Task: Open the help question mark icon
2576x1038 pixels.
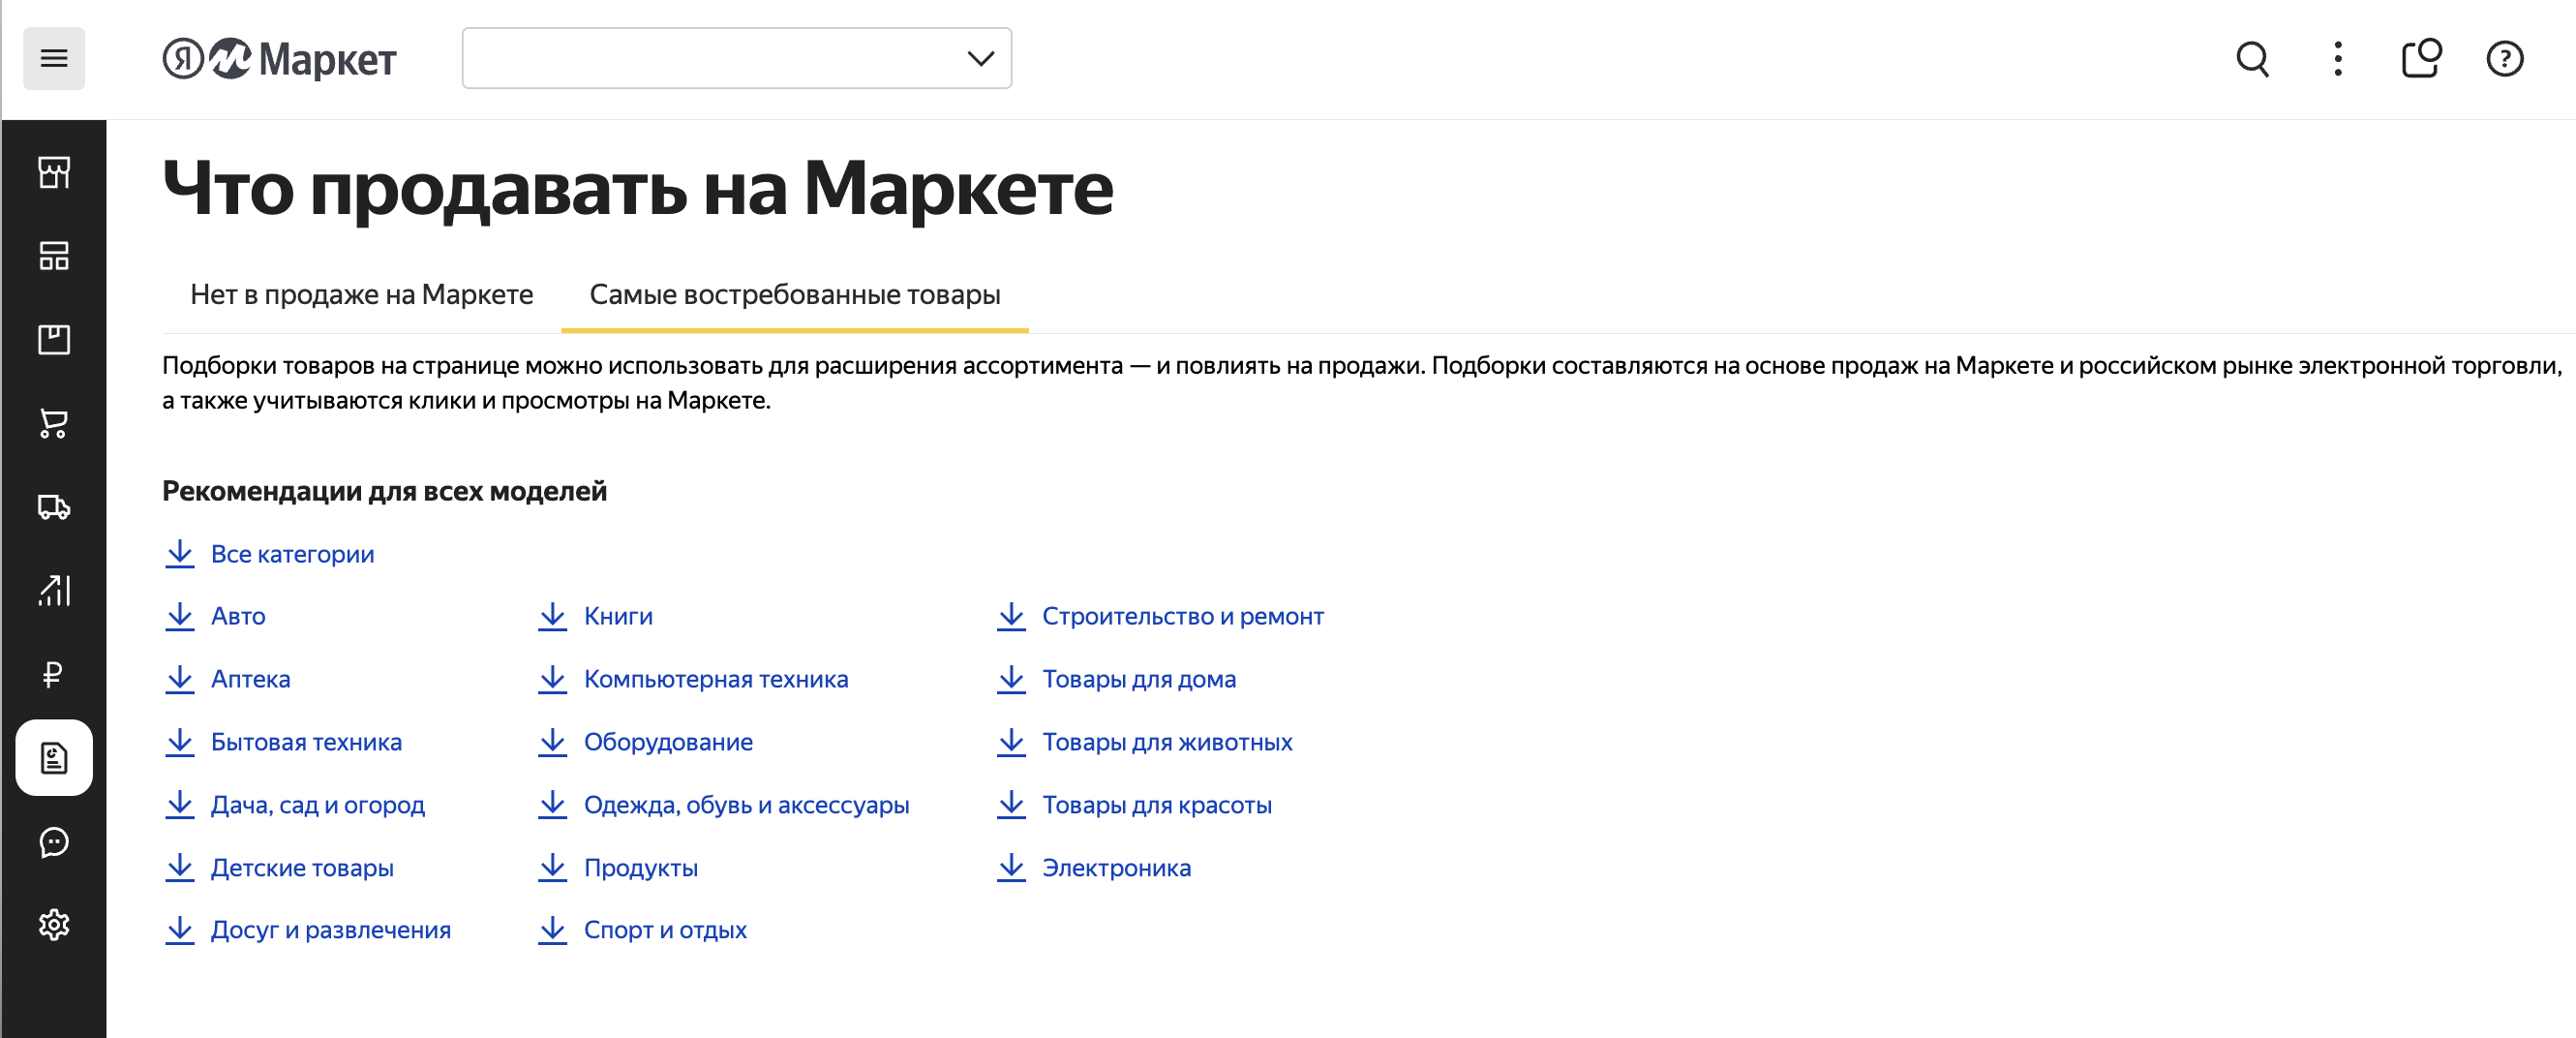Action: tap(2504, 59)
